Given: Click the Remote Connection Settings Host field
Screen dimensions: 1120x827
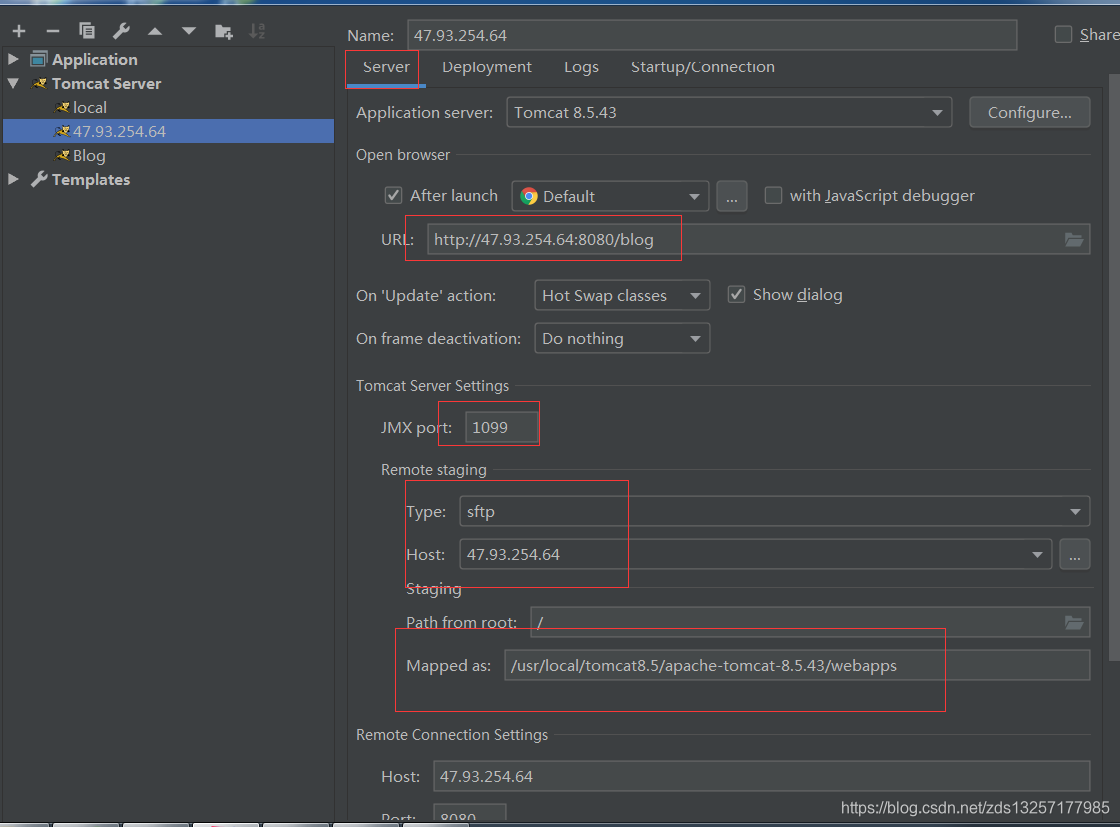Looking at the screenshot, I should (x=761, y=776).
